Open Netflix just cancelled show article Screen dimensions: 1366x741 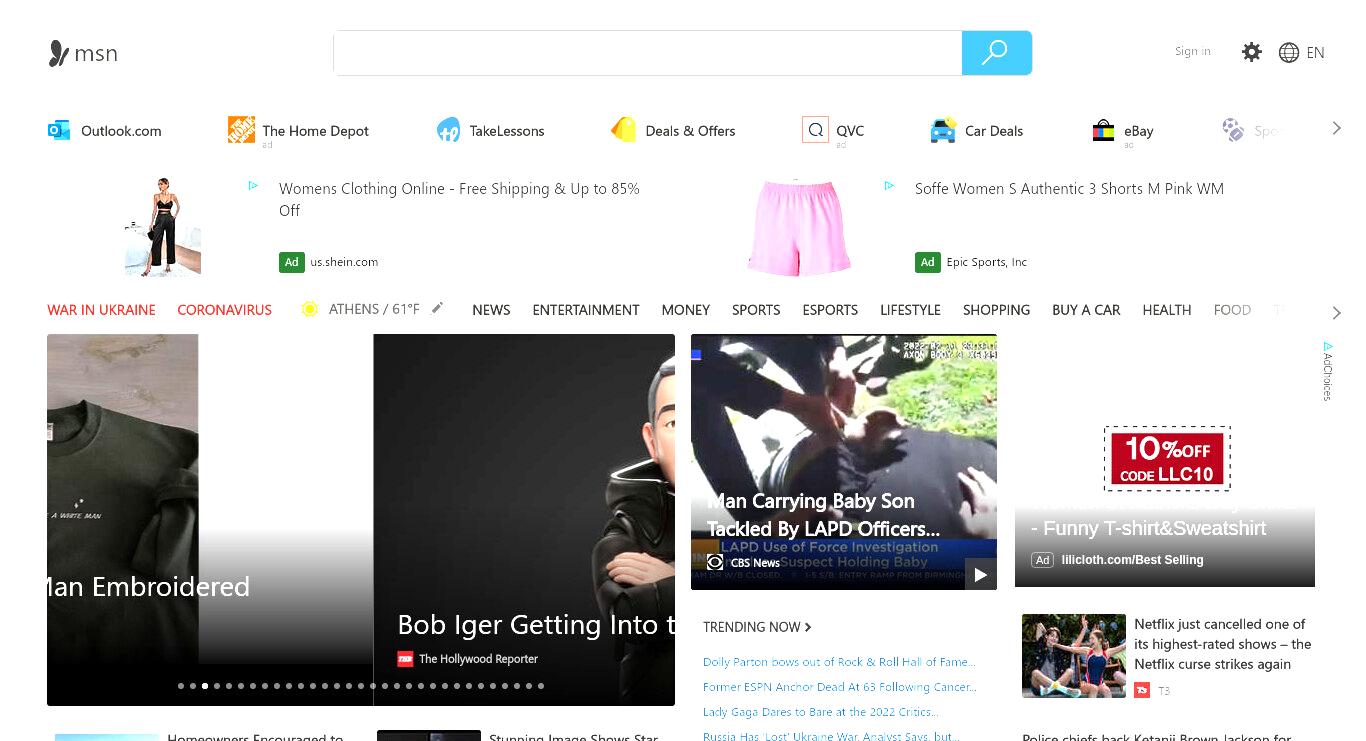[1222, 644]
